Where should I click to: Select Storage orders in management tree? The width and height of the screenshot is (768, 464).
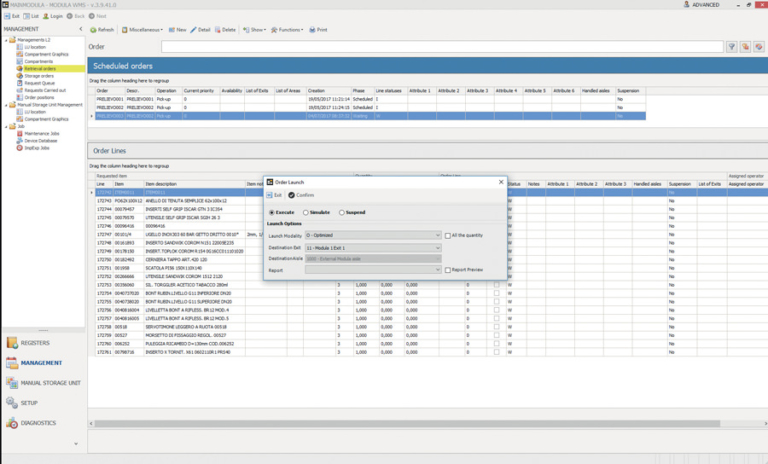pos(39,76)
